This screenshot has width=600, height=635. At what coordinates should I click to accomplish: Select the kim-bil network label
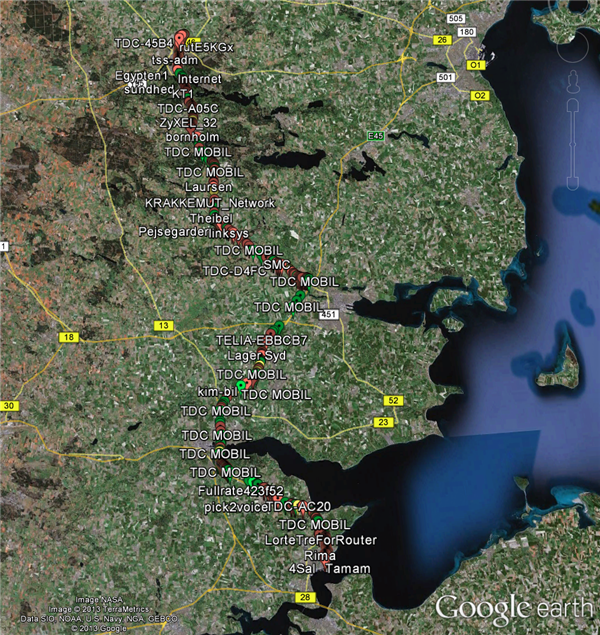pos(217,392)
